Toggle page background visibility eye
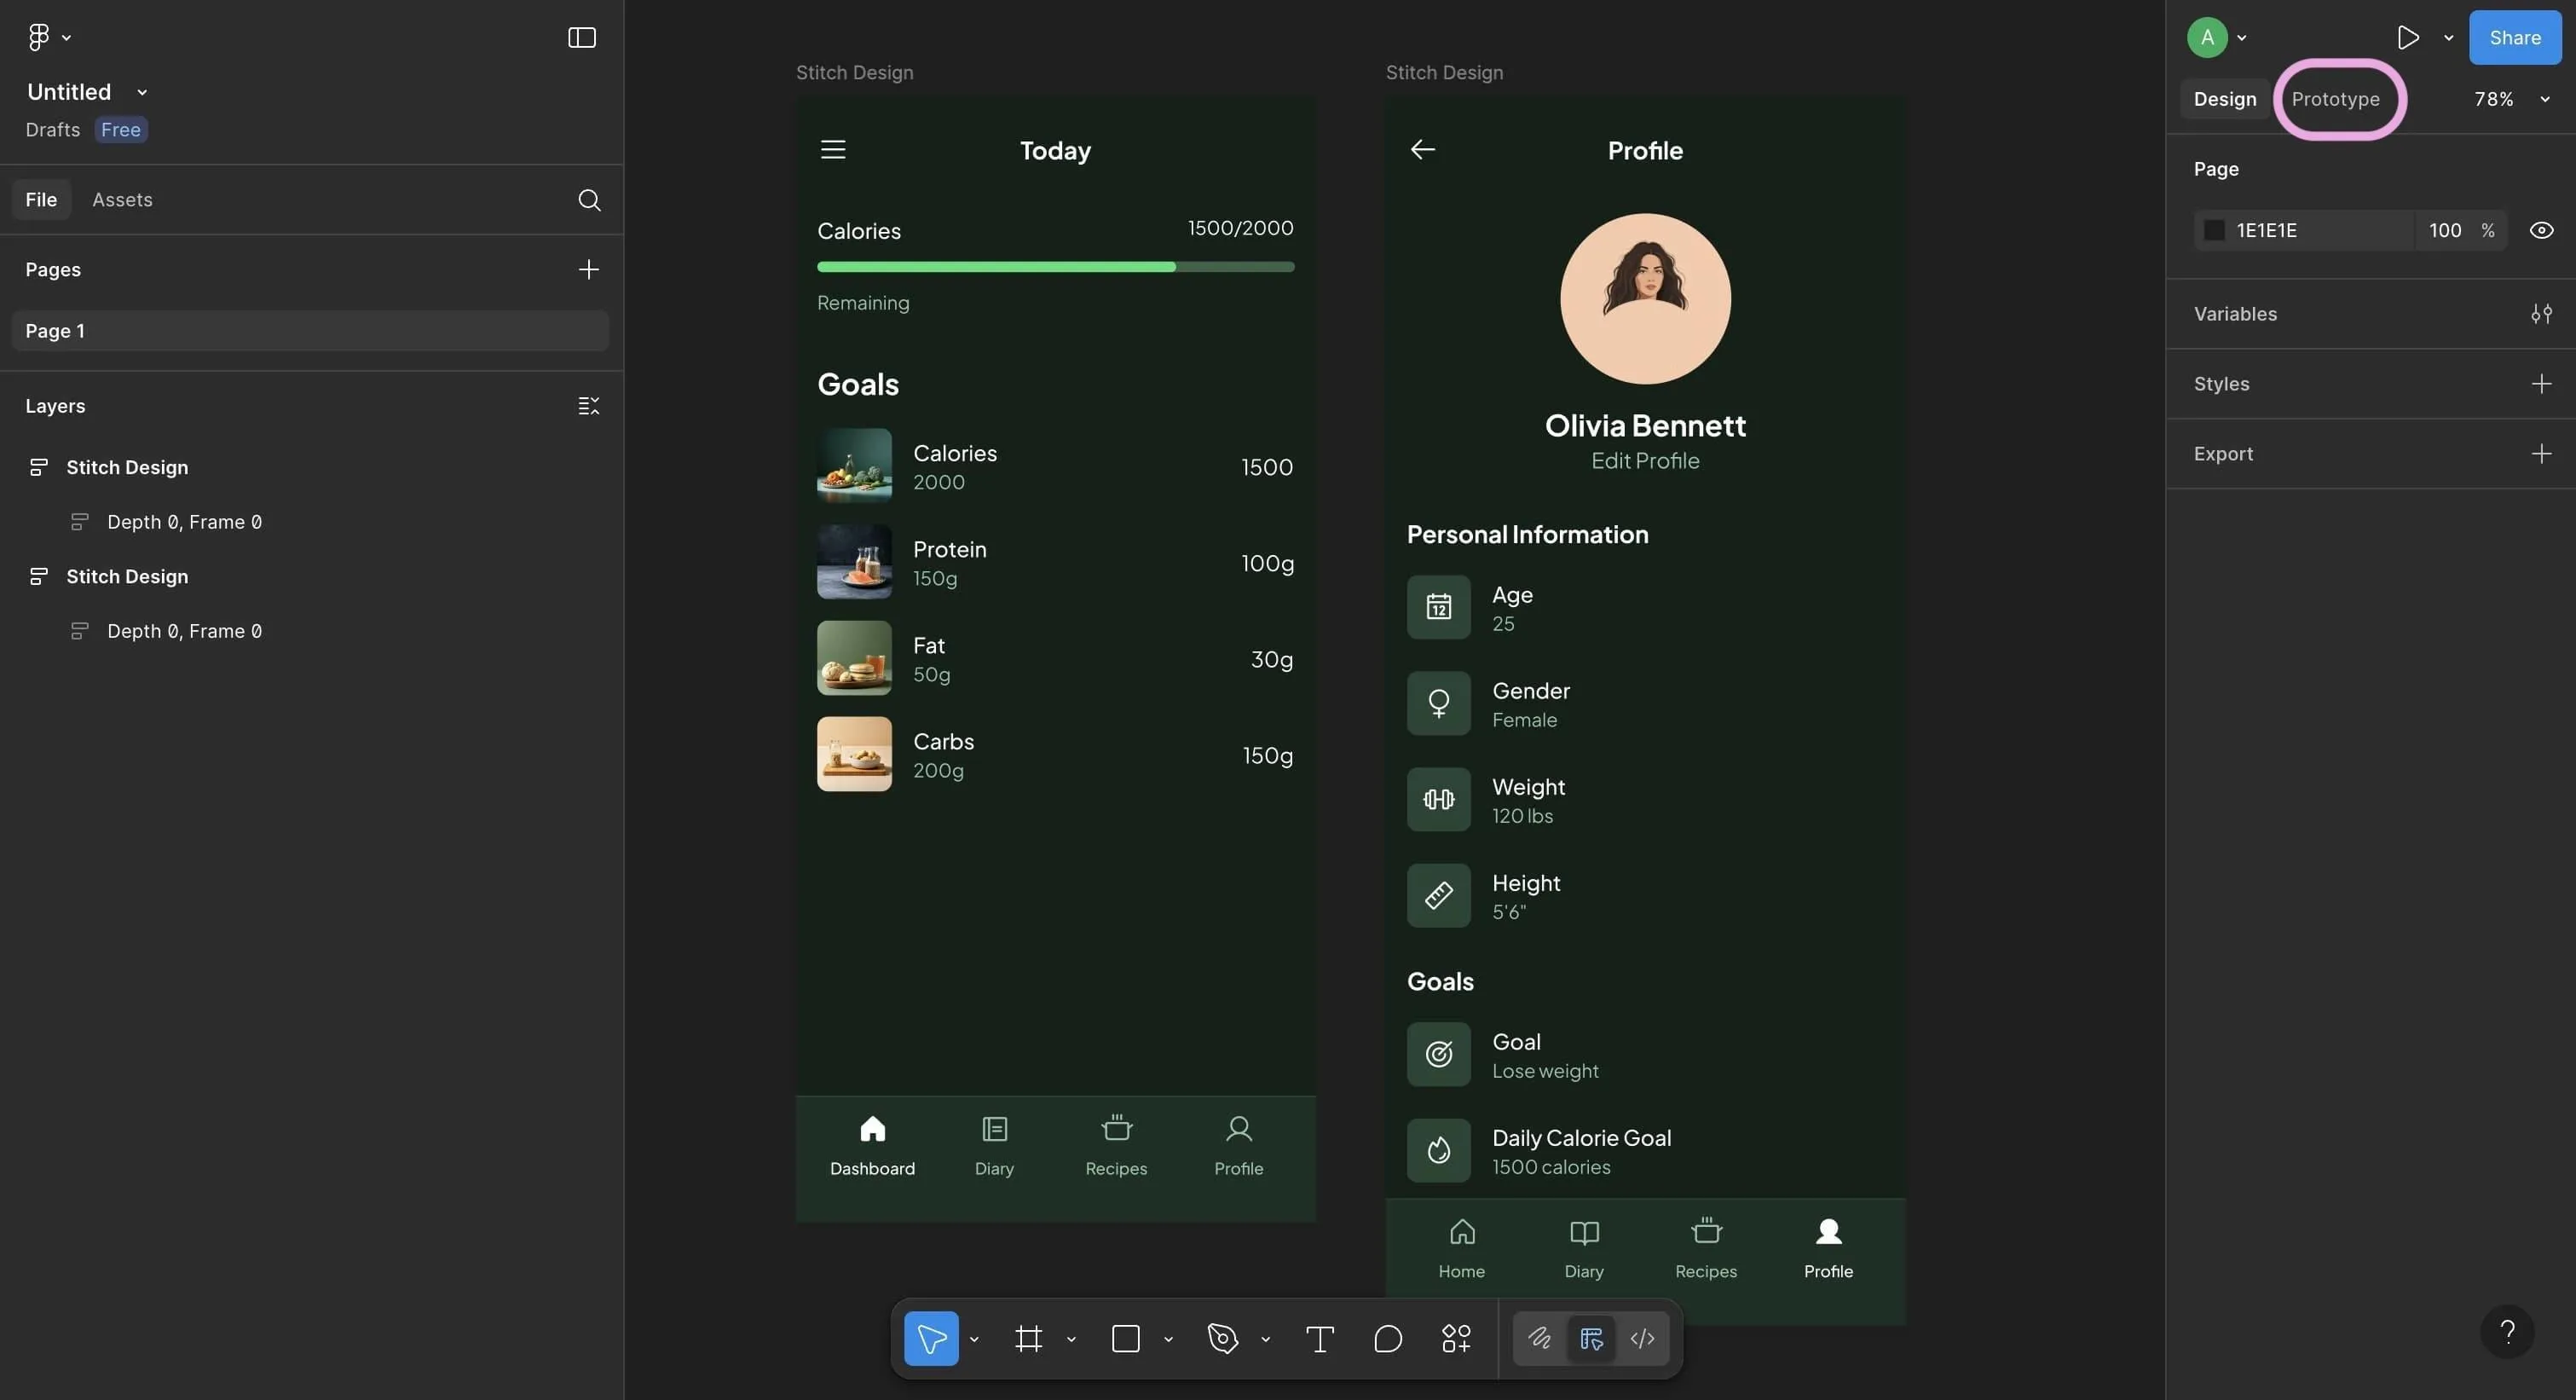Image resolution: width=2576 pixels, height=1400 pixels. click(2541, 231)
